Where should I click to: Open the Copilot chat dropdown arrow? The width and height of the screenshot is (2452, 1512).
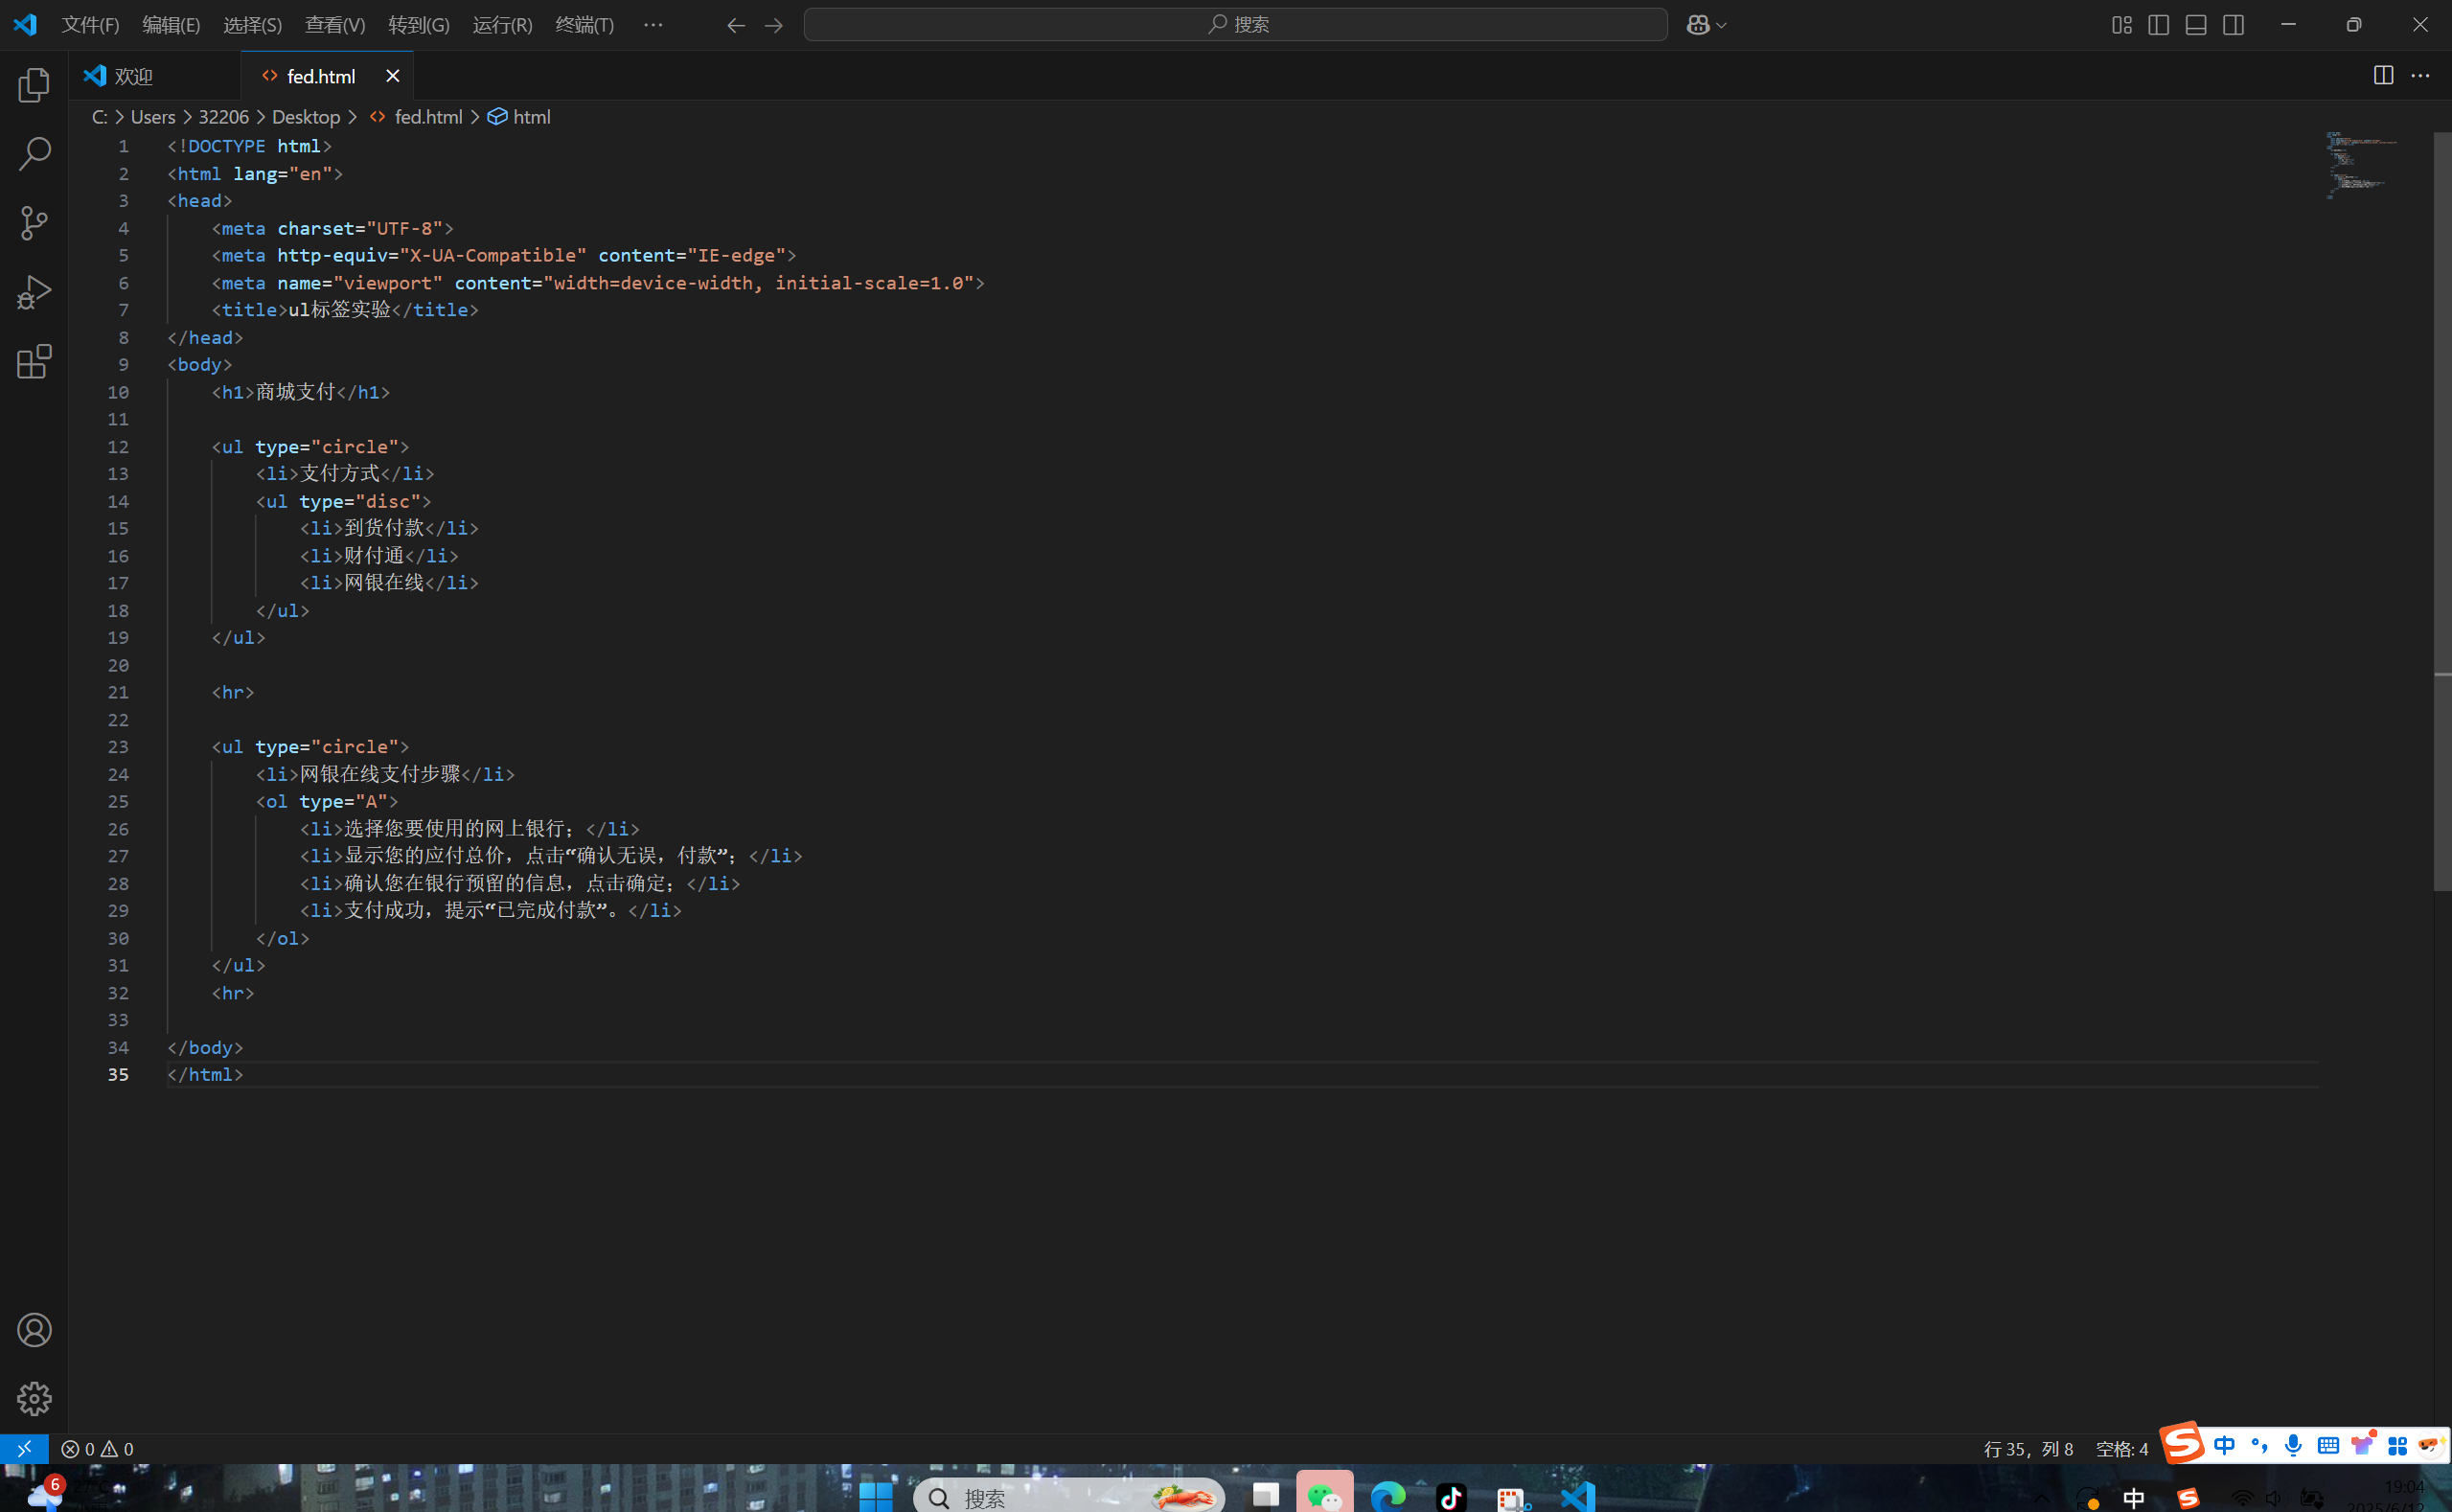[1721, 25]
